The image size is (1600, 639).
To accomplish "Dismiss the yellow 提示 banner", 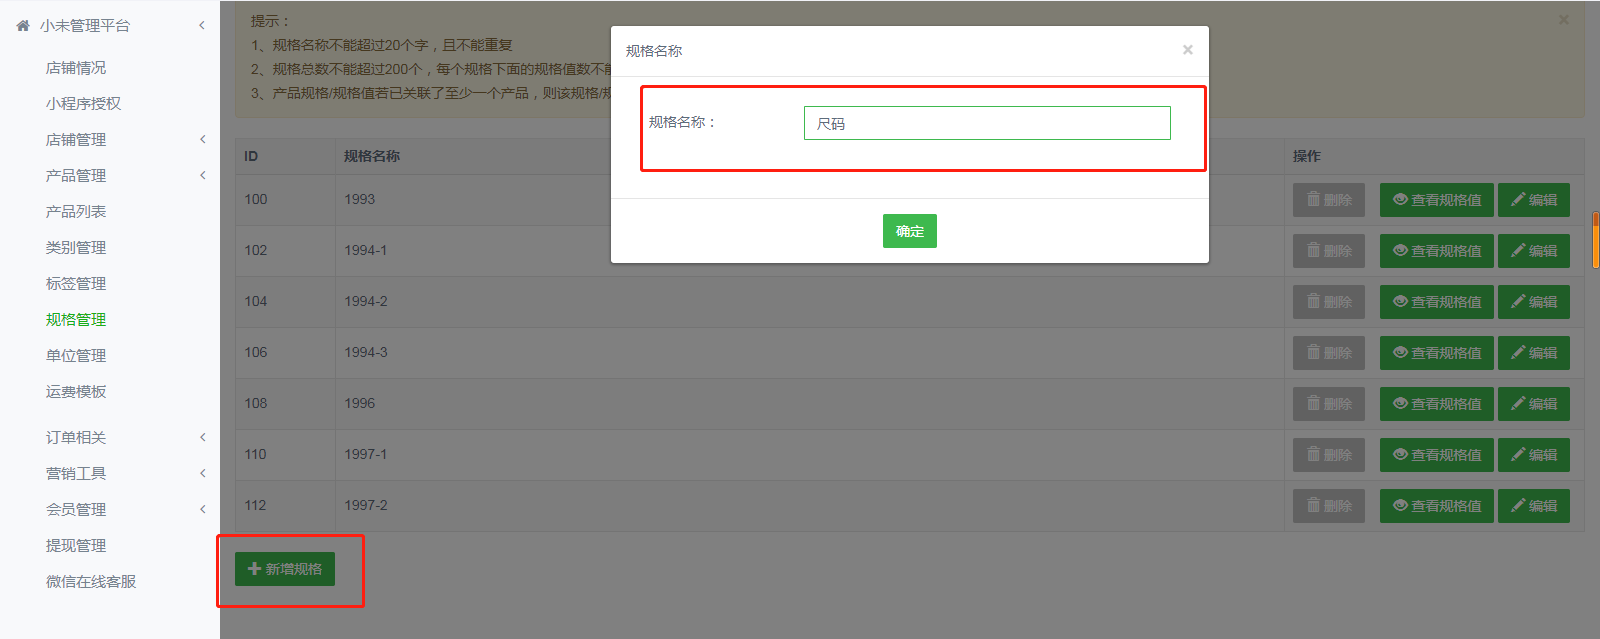I will pyautogui.click(x=1563, y=20).
